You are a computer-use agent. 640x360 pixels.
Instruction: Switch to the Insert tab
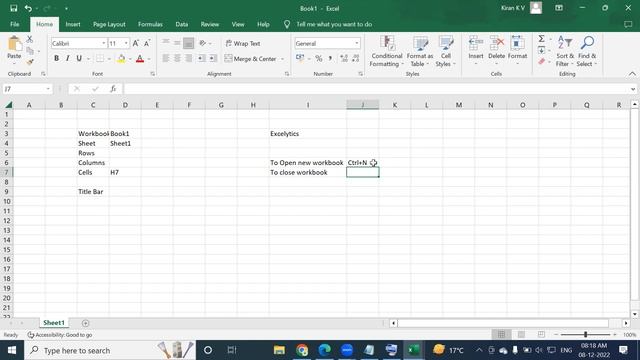[x=73, y=24]
